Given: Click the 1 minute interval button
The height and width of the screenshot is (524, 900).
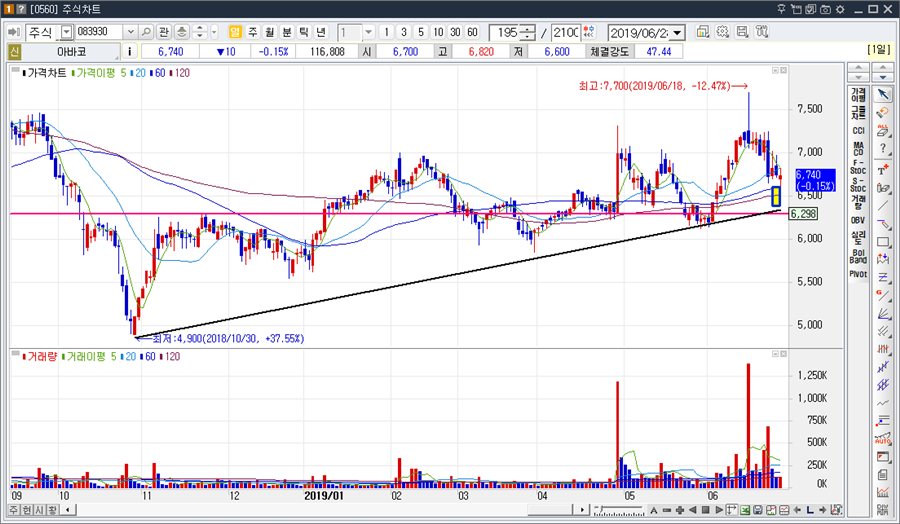Looking at the screenshot, I should [386, 32].
